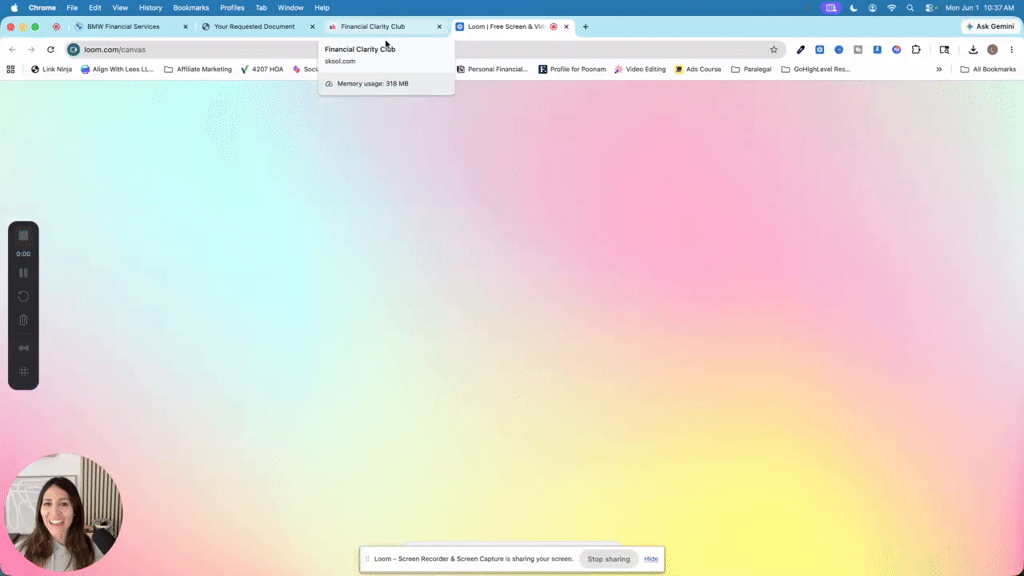Click the bottom icon in the Loom control bar
The image size is (1024, 576).
coord(24,371)
